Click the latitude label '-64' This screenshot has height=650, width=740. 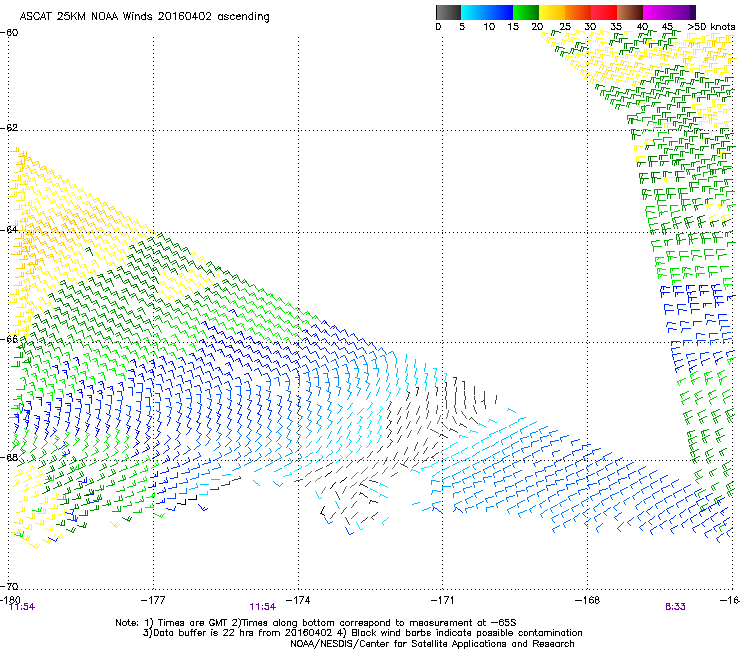9,230
